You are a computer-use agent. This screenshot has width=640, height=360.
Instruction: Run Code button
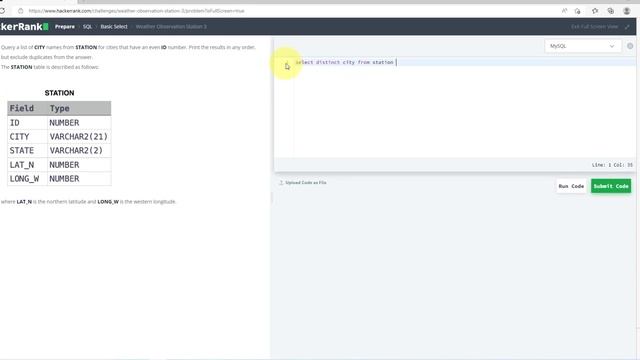coord(571,186)
